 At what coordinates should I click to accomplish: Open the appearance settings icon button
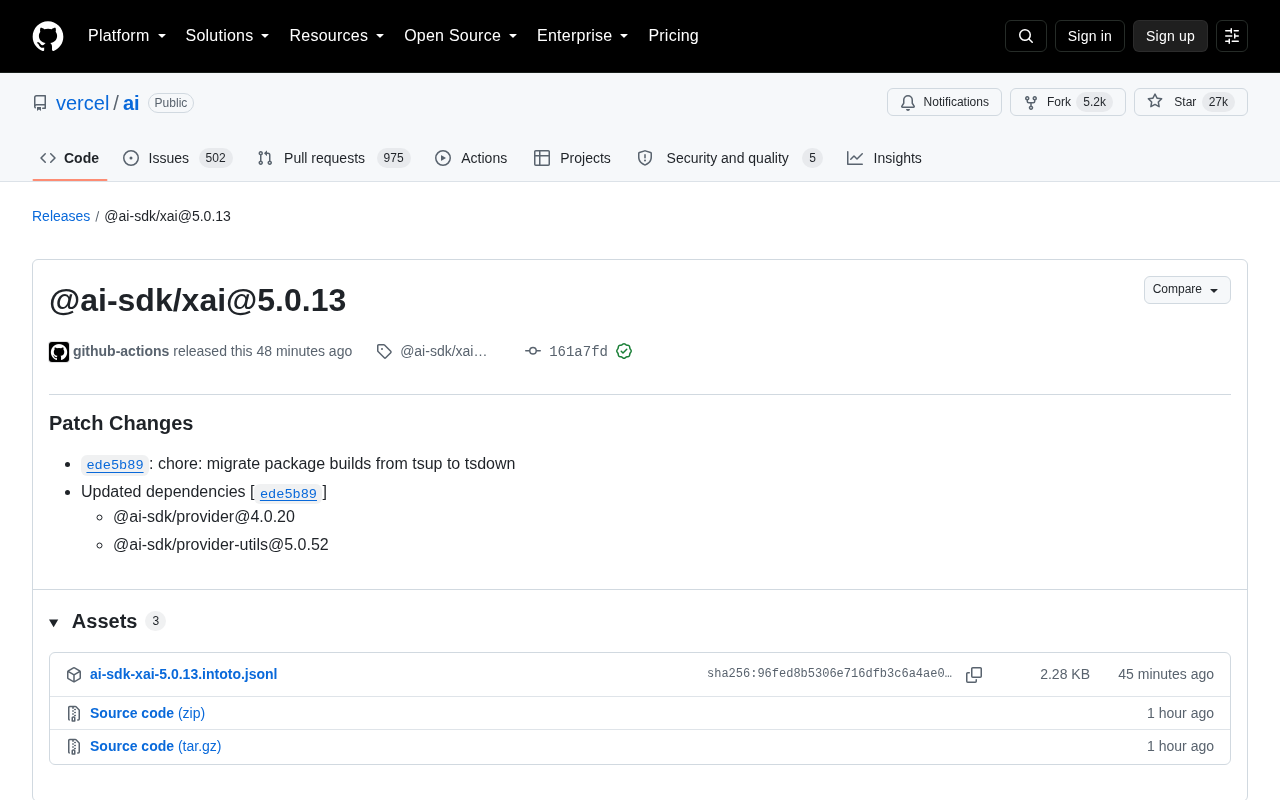pyautogui.click(x=1232, y=36)
